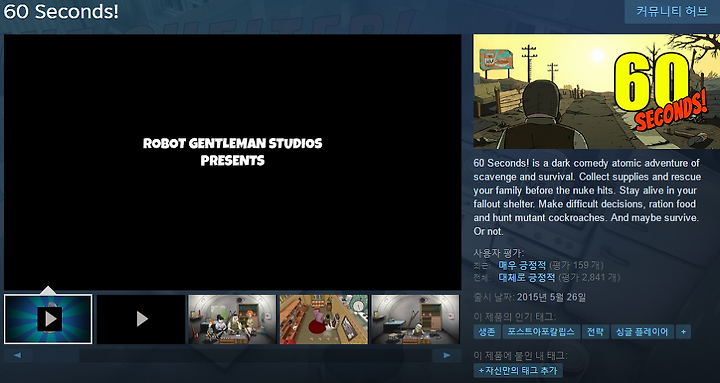Click the thumbnail strip scrollbar handle
The height and width of the screenshot is (383, 720).
pos(56,355)
